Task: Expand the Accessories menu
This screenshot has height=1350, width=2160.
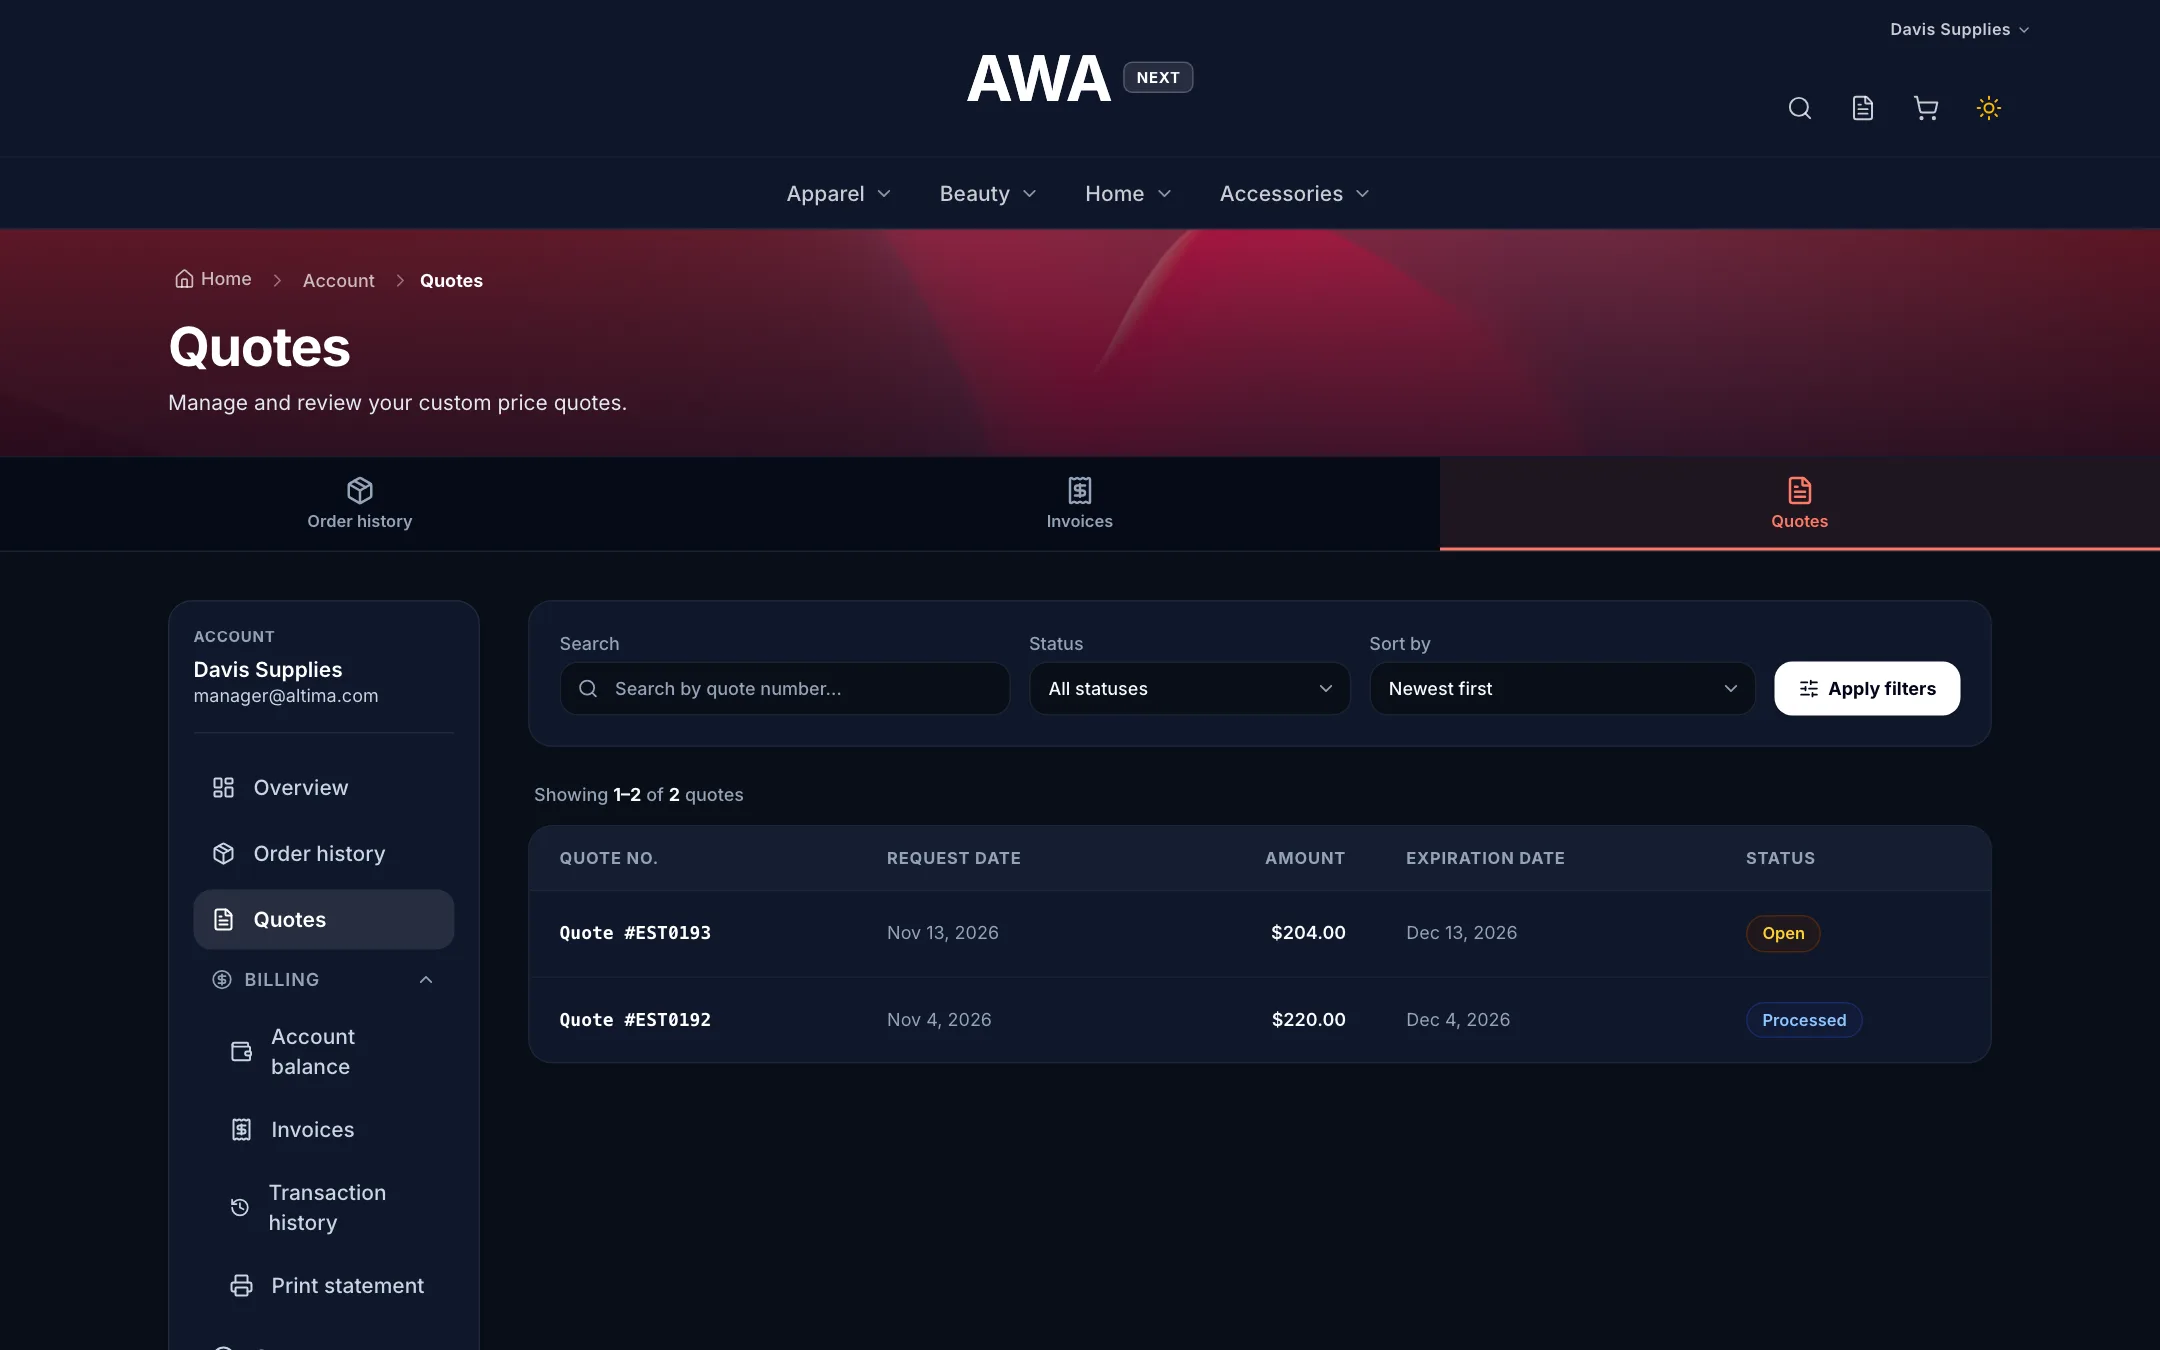Action: coord(1294,194)
